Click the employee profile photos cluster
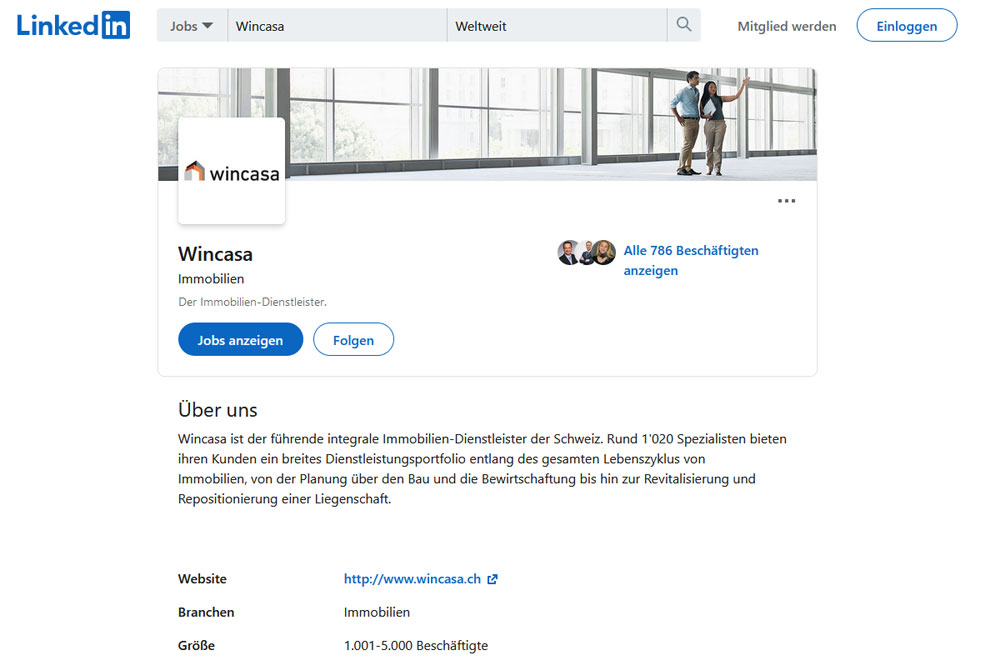This screenshot has height=665, width=1000. pos(587,252)
